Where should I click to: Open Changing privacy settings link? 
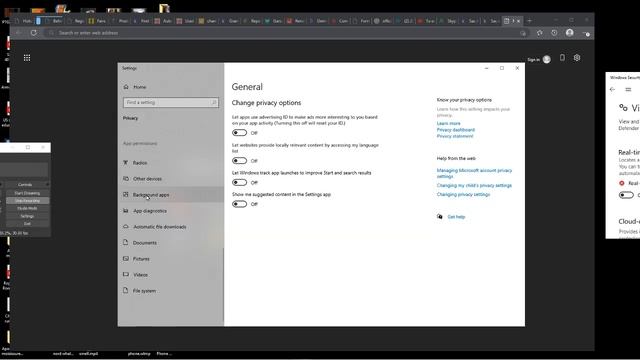click(463, 194)
